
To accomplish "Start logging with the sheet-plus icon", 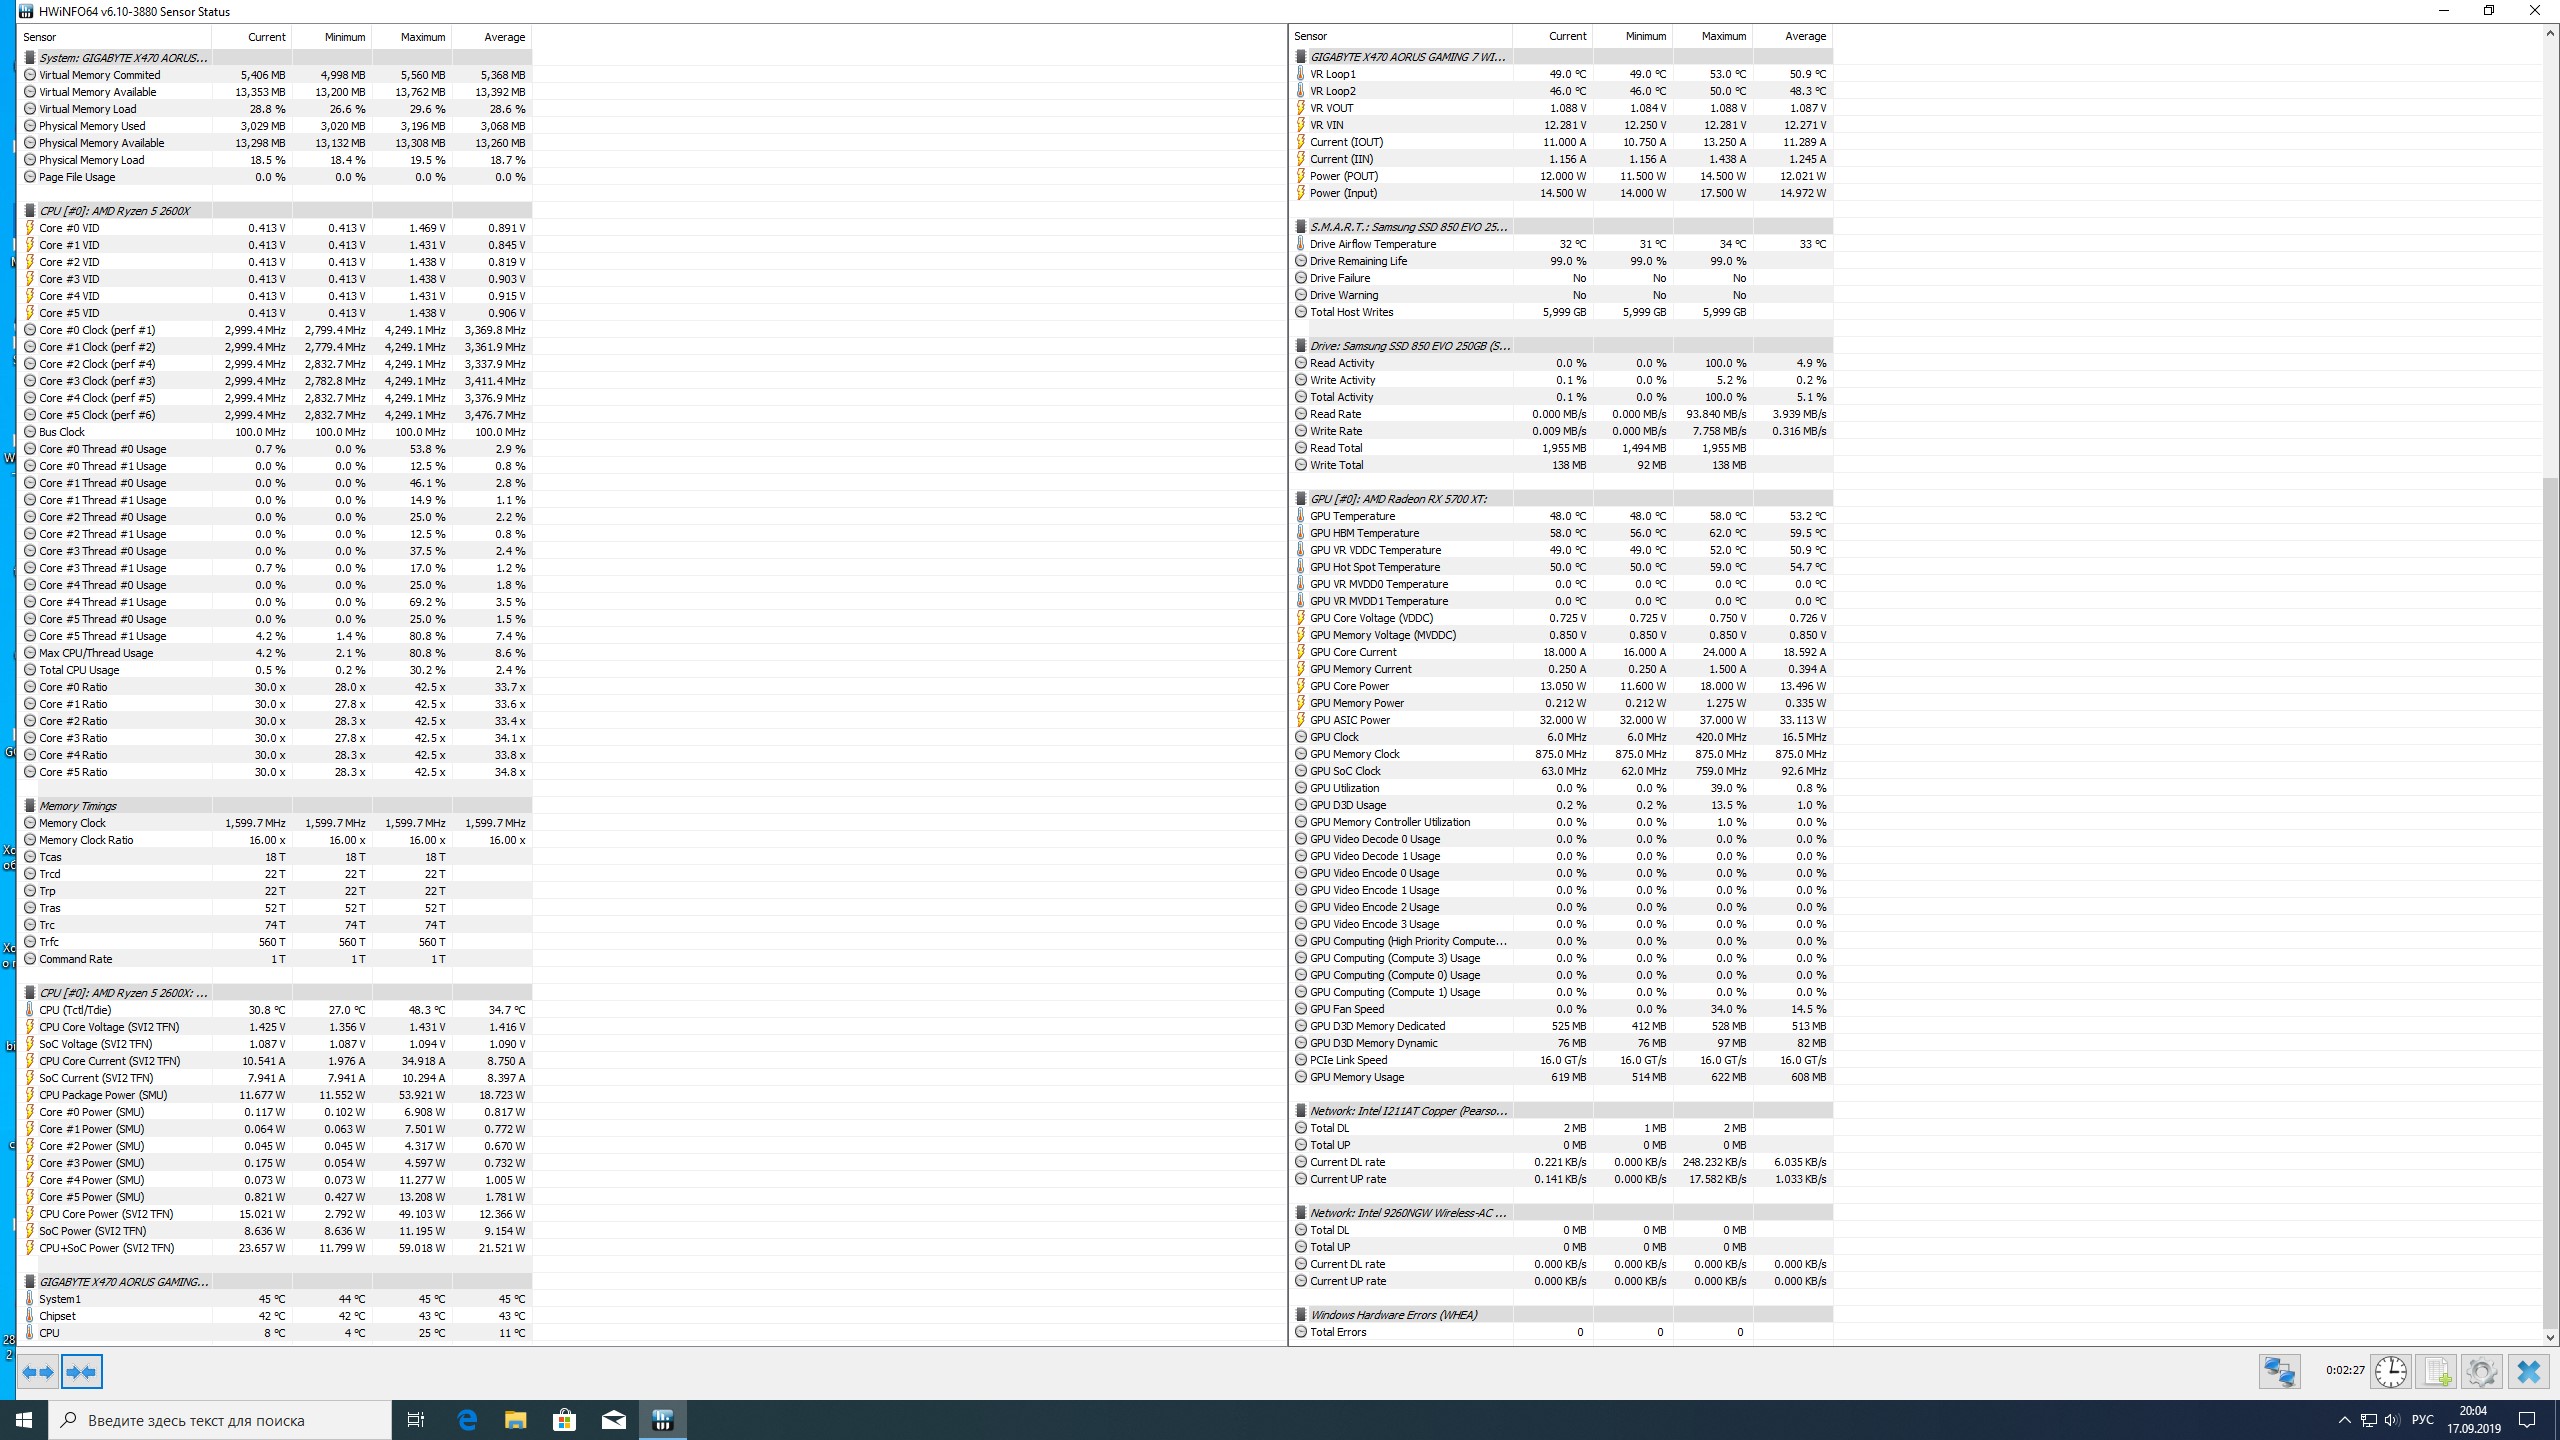I will [2436, 1371].
